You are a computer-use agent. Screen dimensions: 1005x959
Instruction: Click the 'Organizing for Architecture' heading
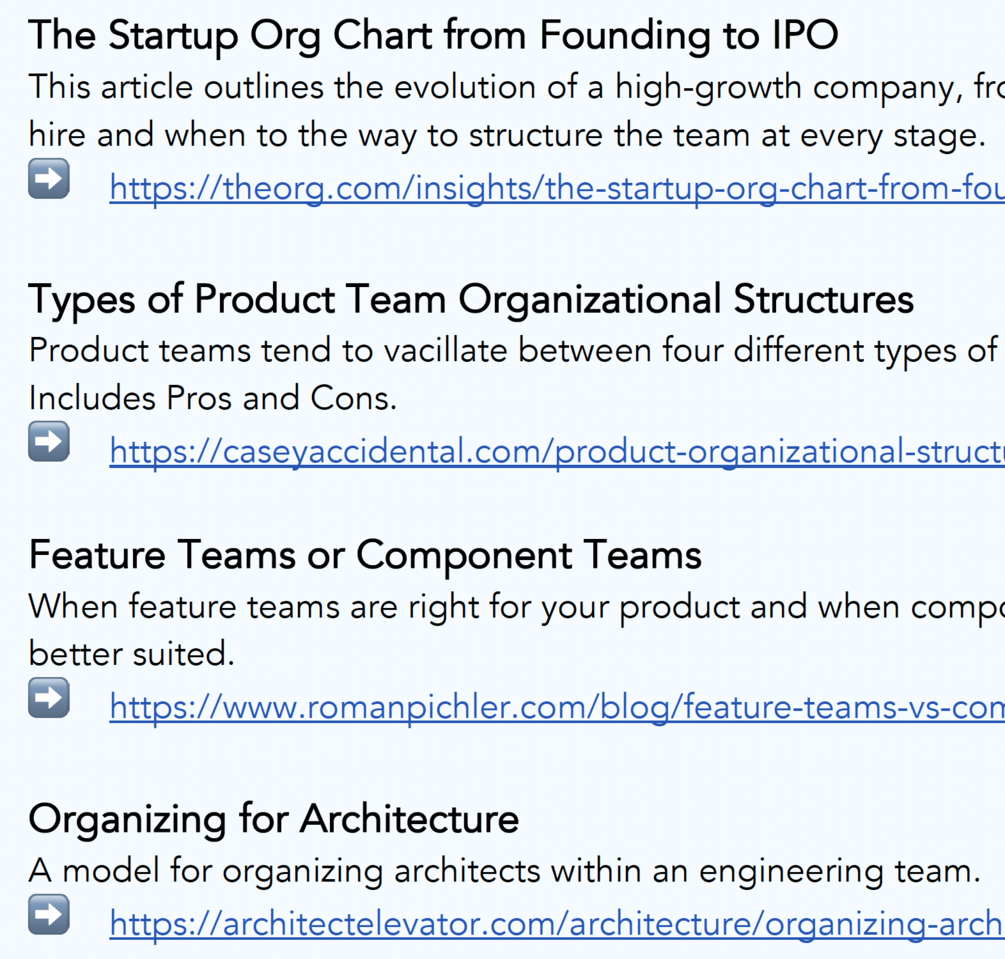click(274, 819)
